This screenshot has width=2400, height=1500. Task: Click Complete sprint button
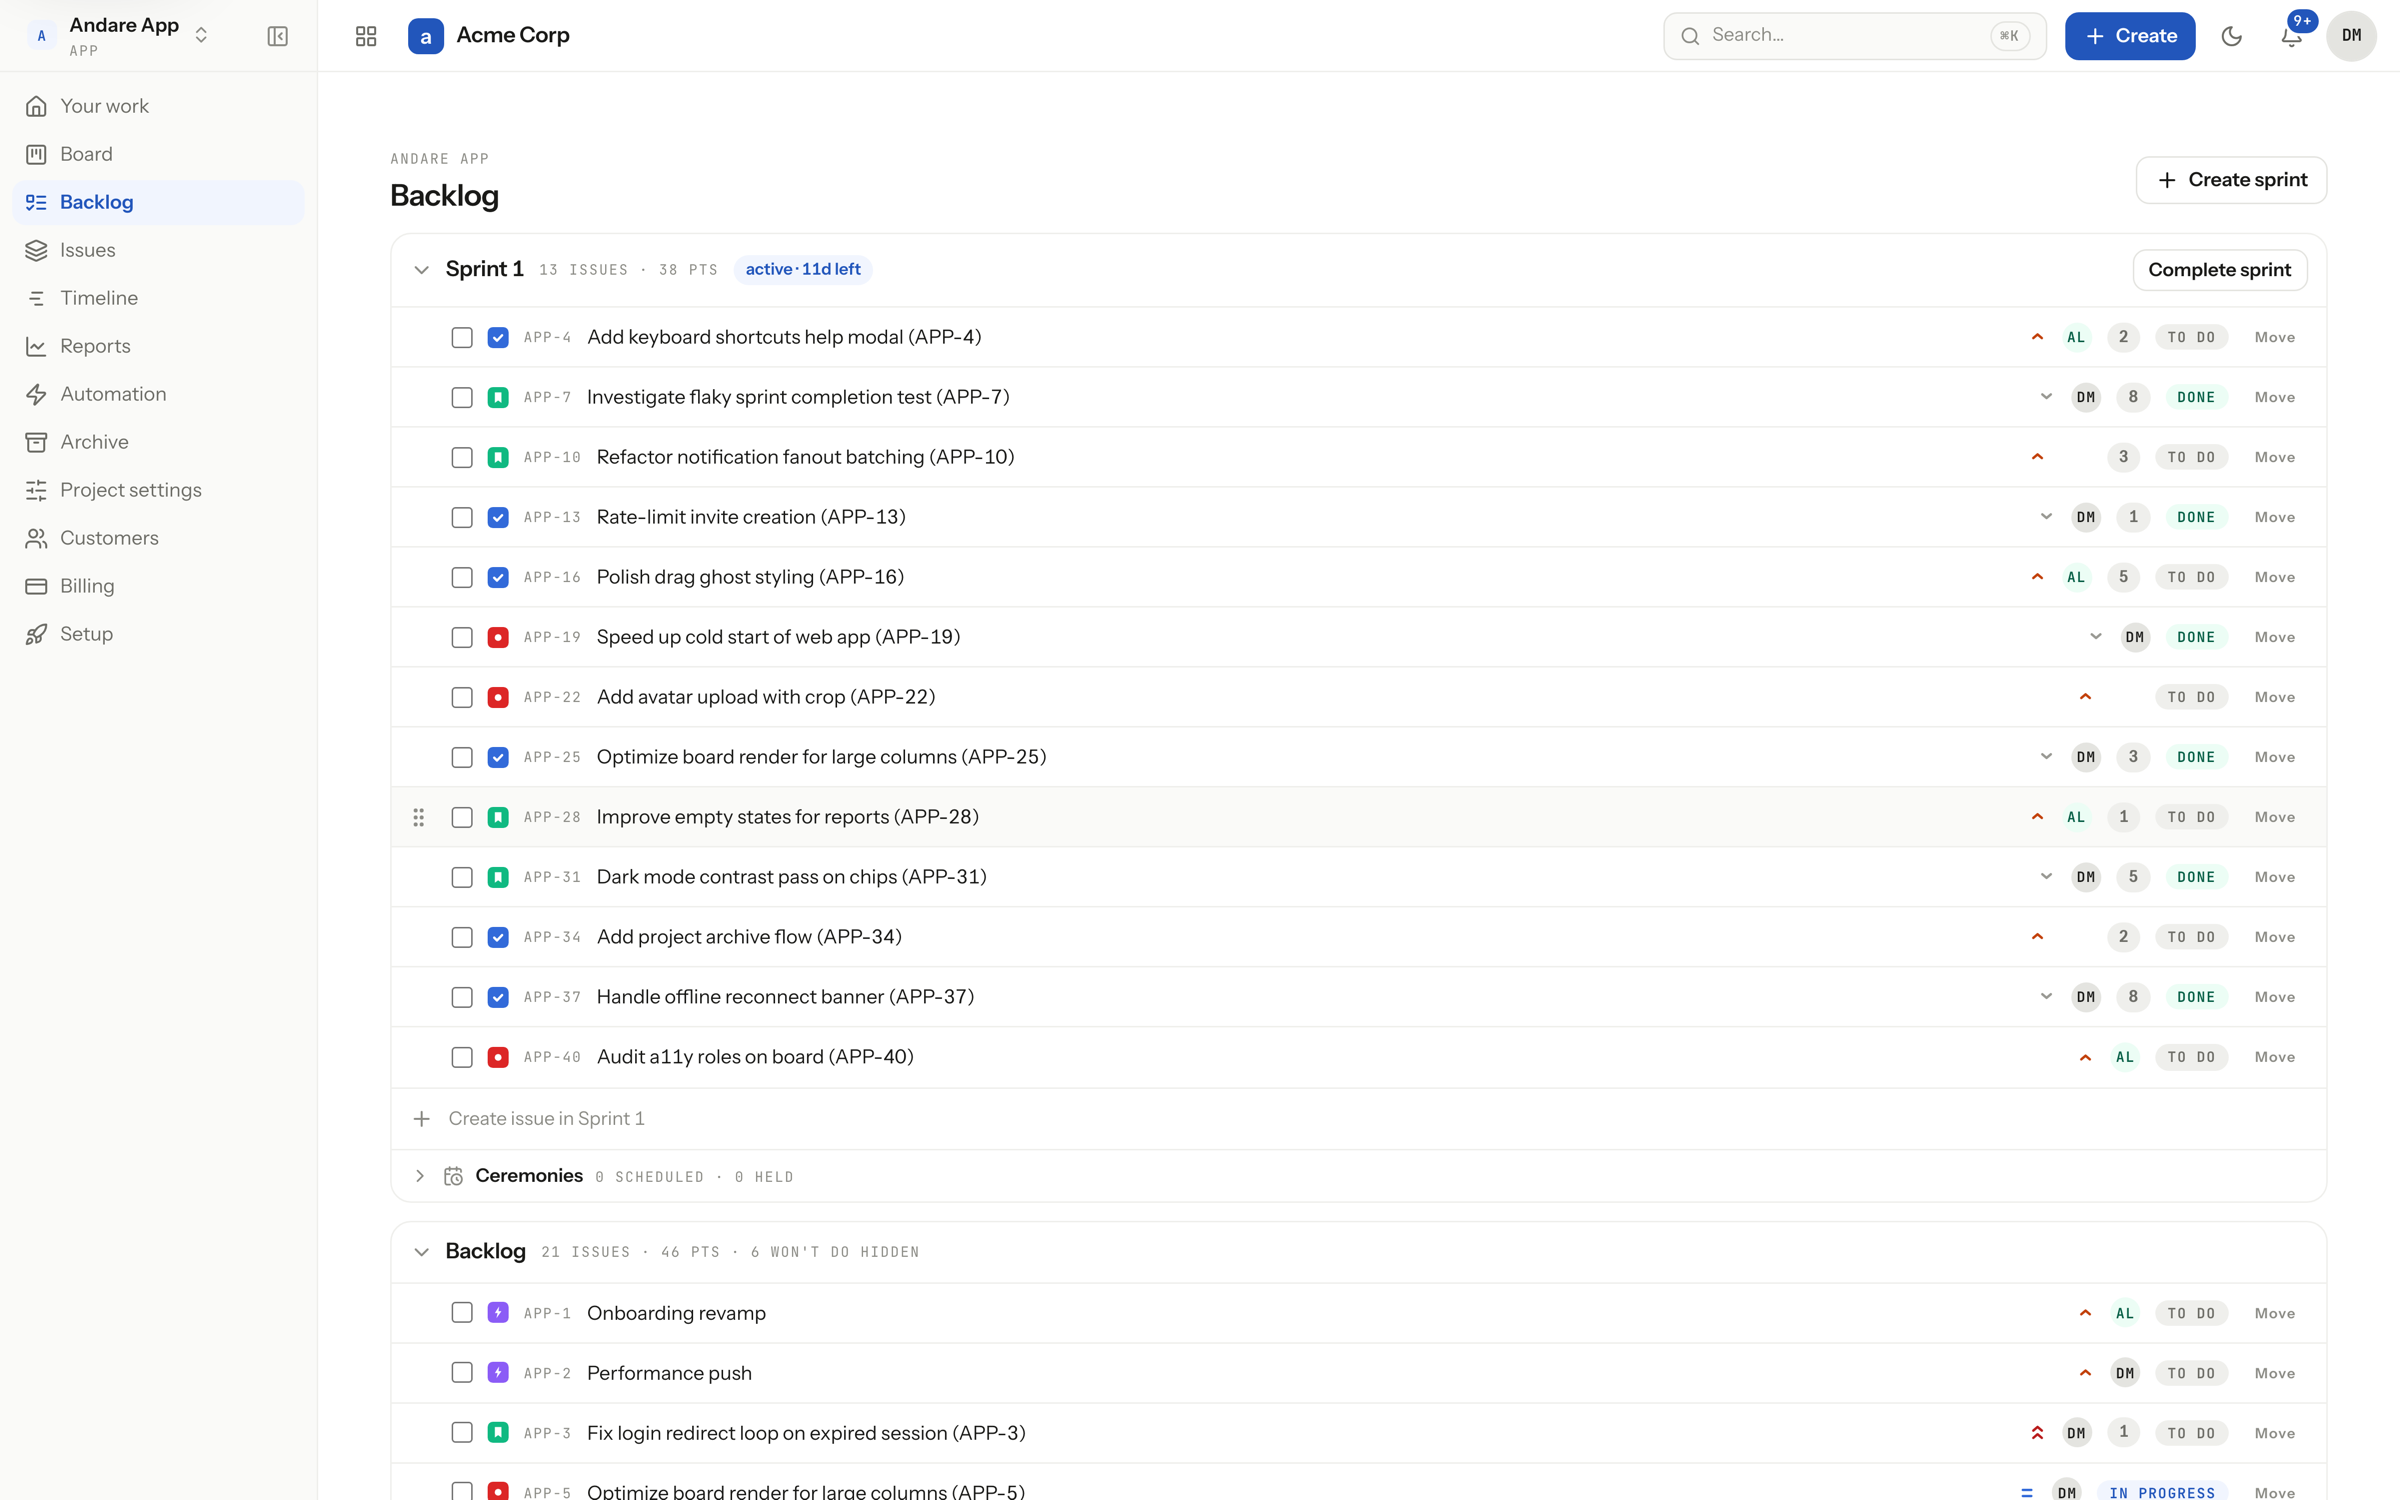[x=2219, y=270]
